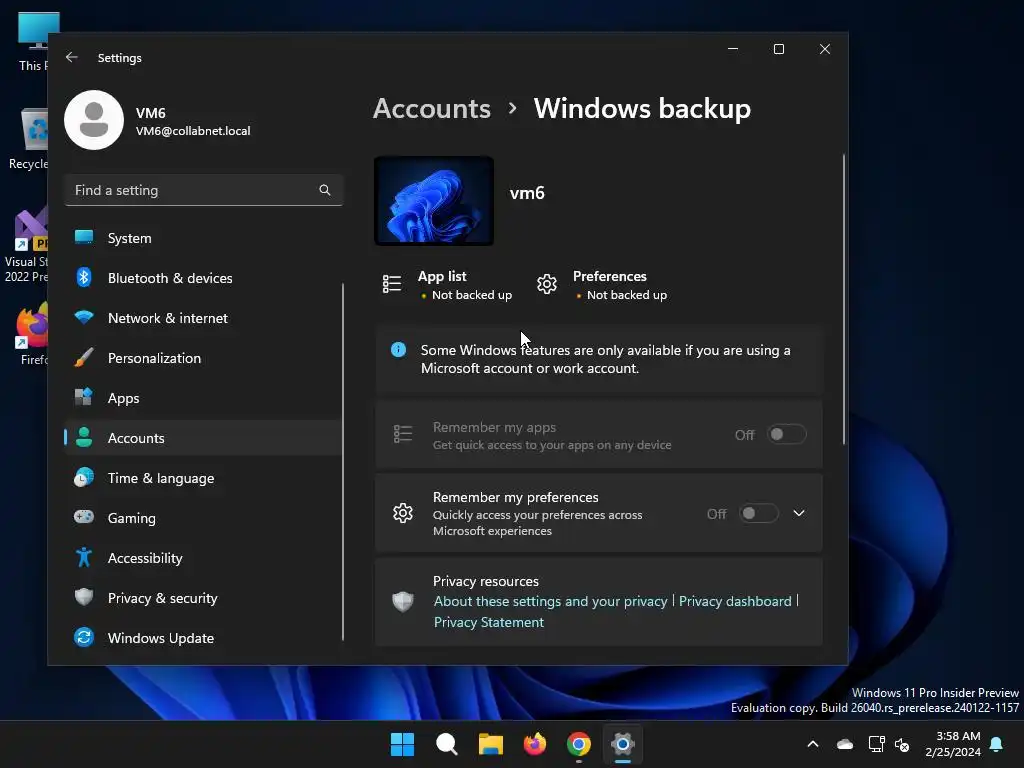Open Network & internet settings

click(x=204, y=317)
